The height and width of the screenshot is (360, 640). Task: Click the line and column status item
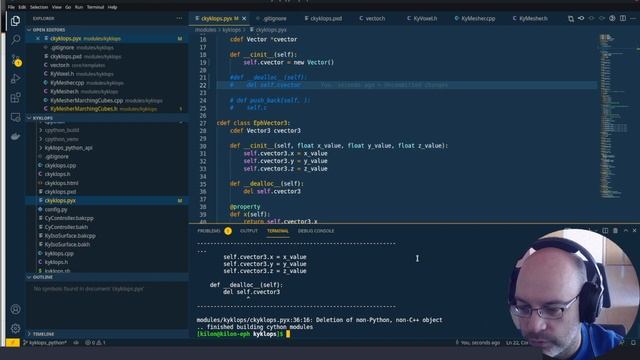tap(517, 342)
